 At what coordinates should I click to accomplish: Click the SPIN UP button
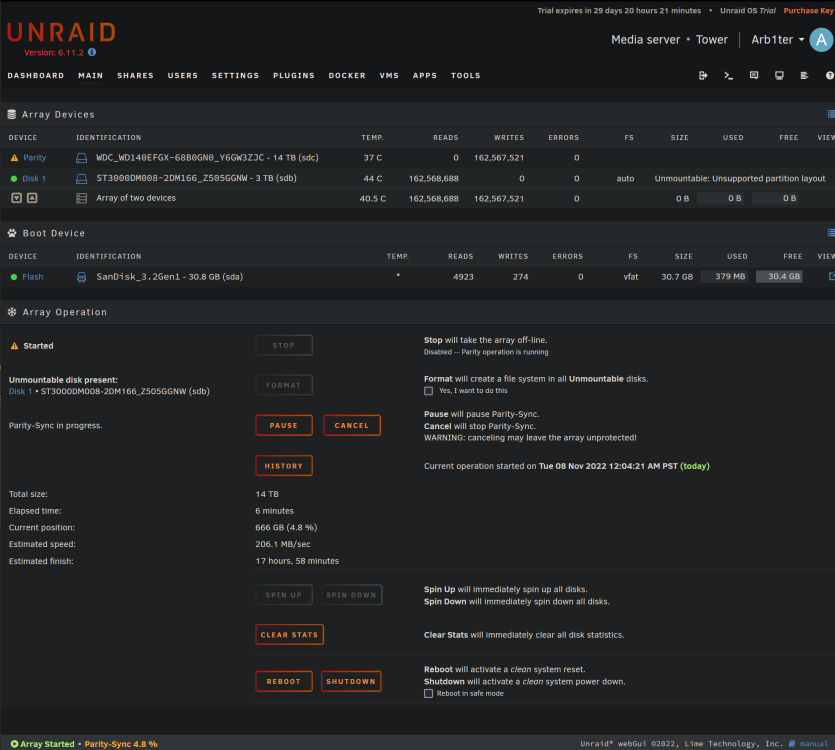284,595
